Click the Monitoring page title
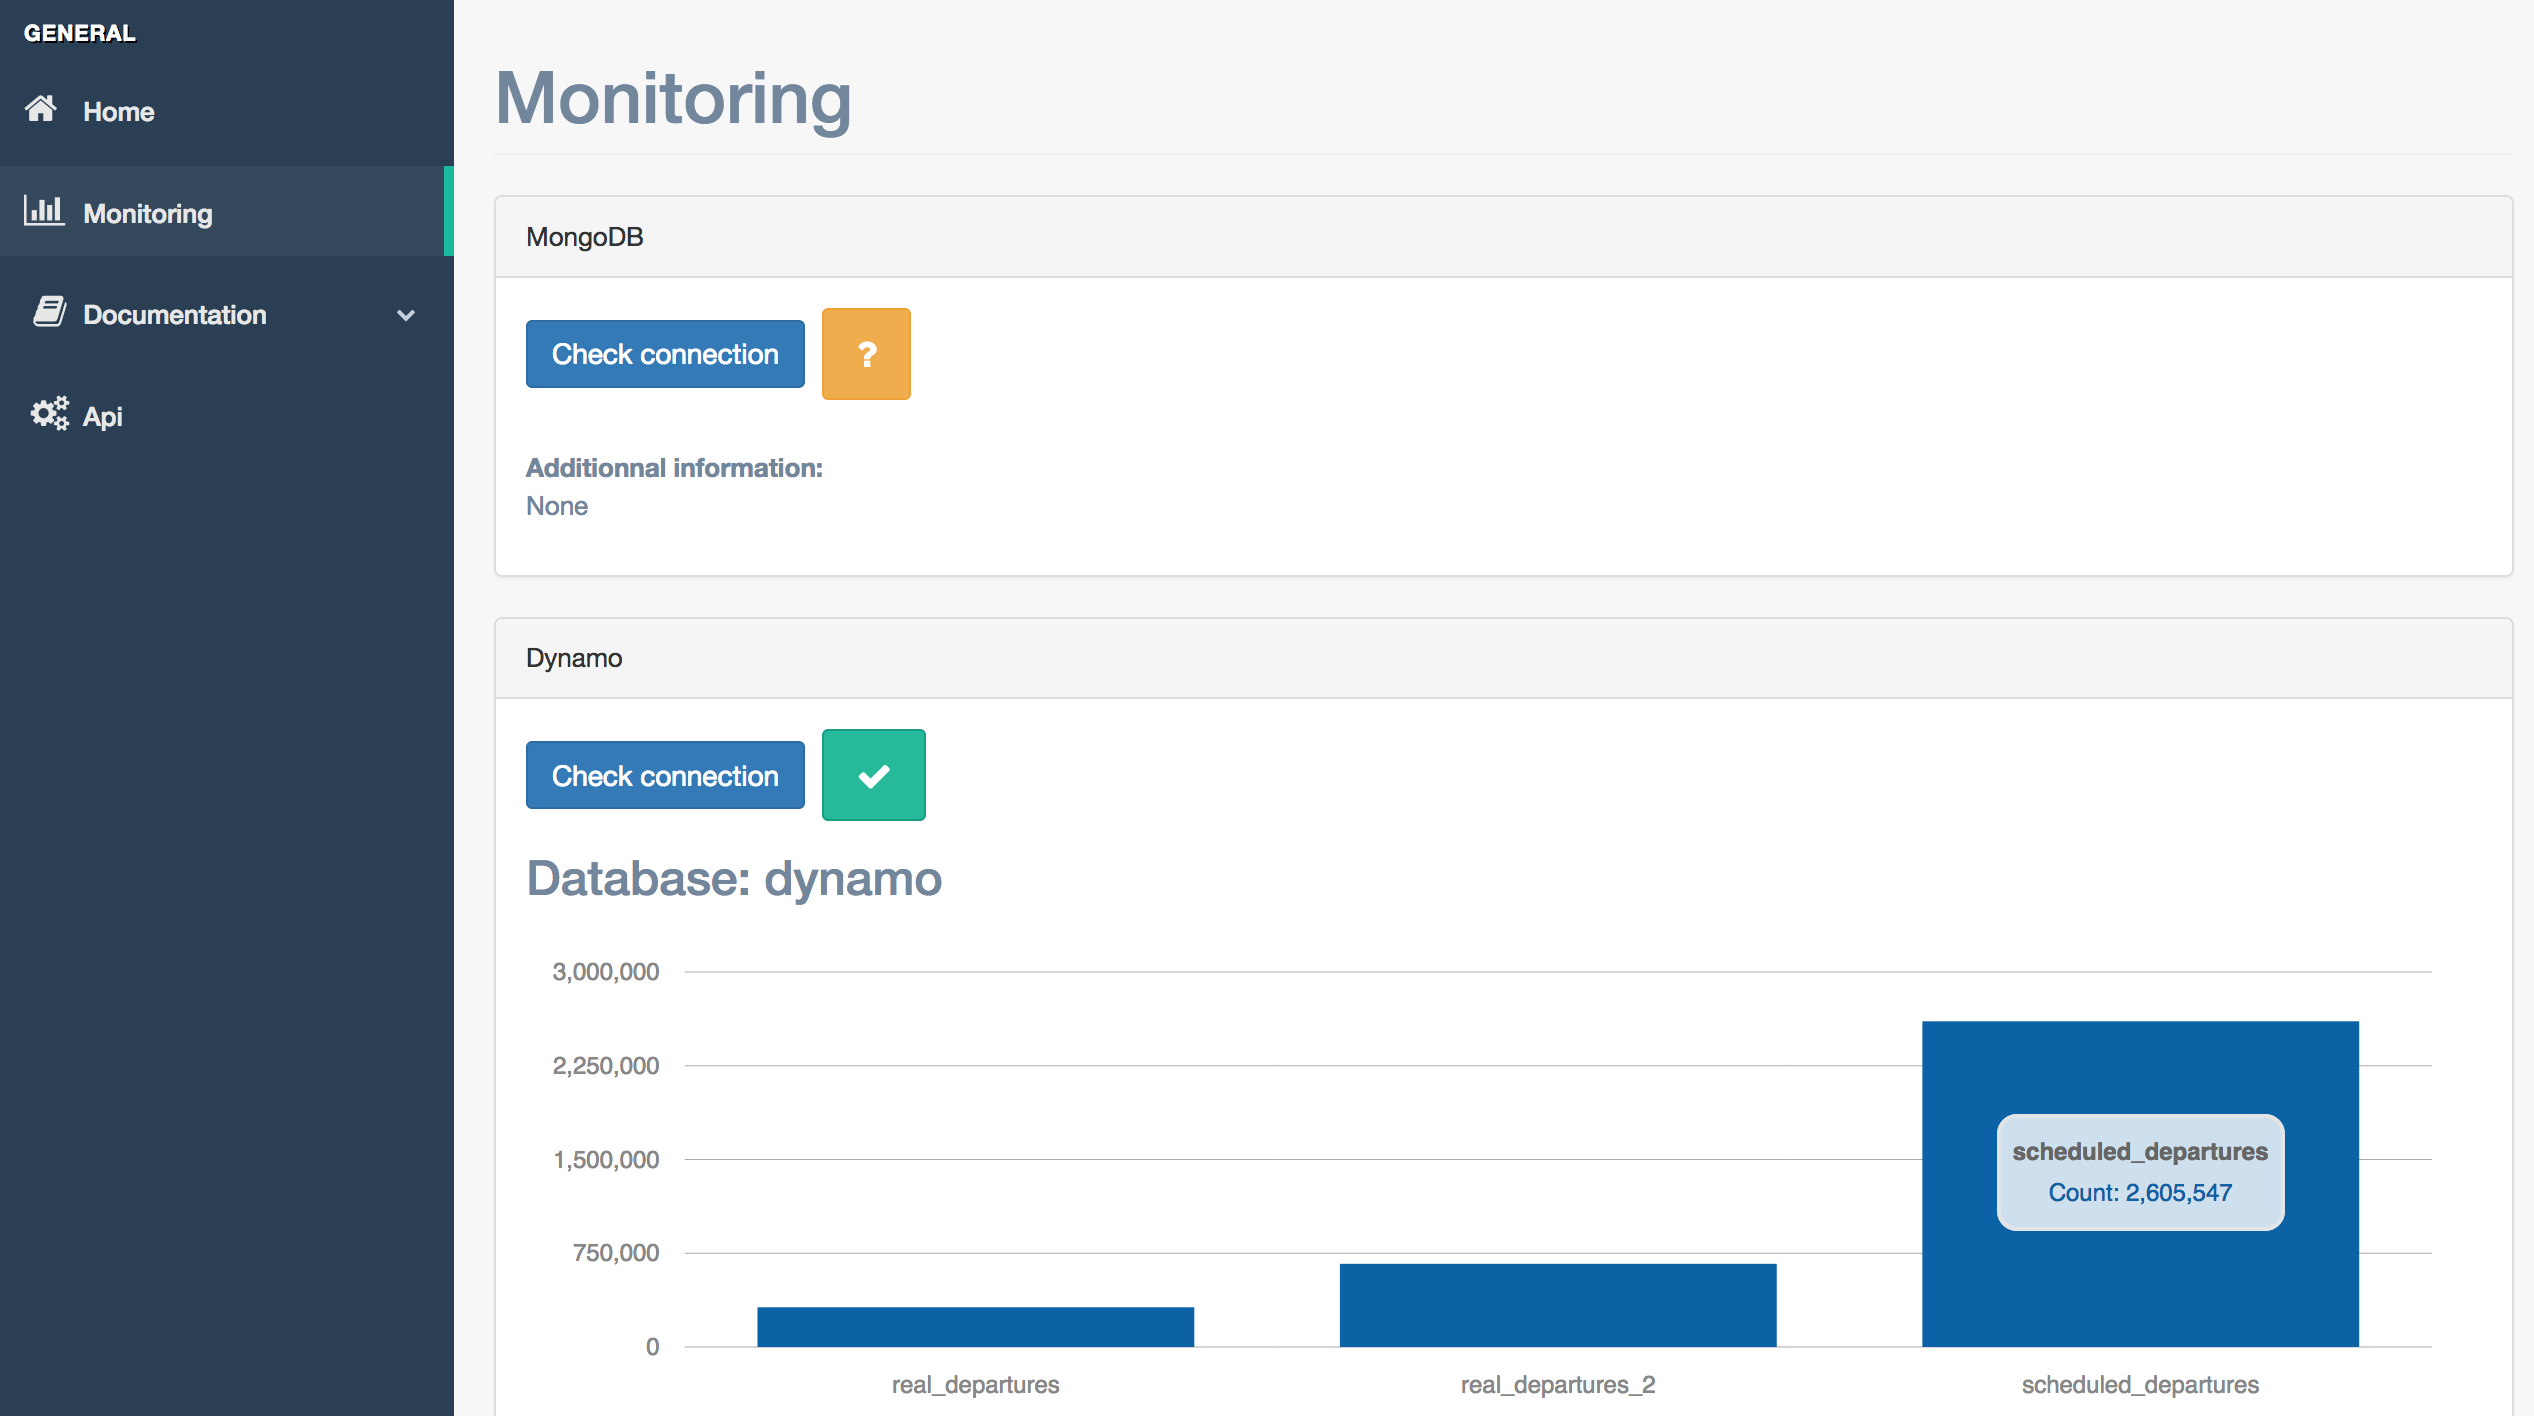Image resolution: width=2534 pixels, height=1416 pixels. pos(673,99)
